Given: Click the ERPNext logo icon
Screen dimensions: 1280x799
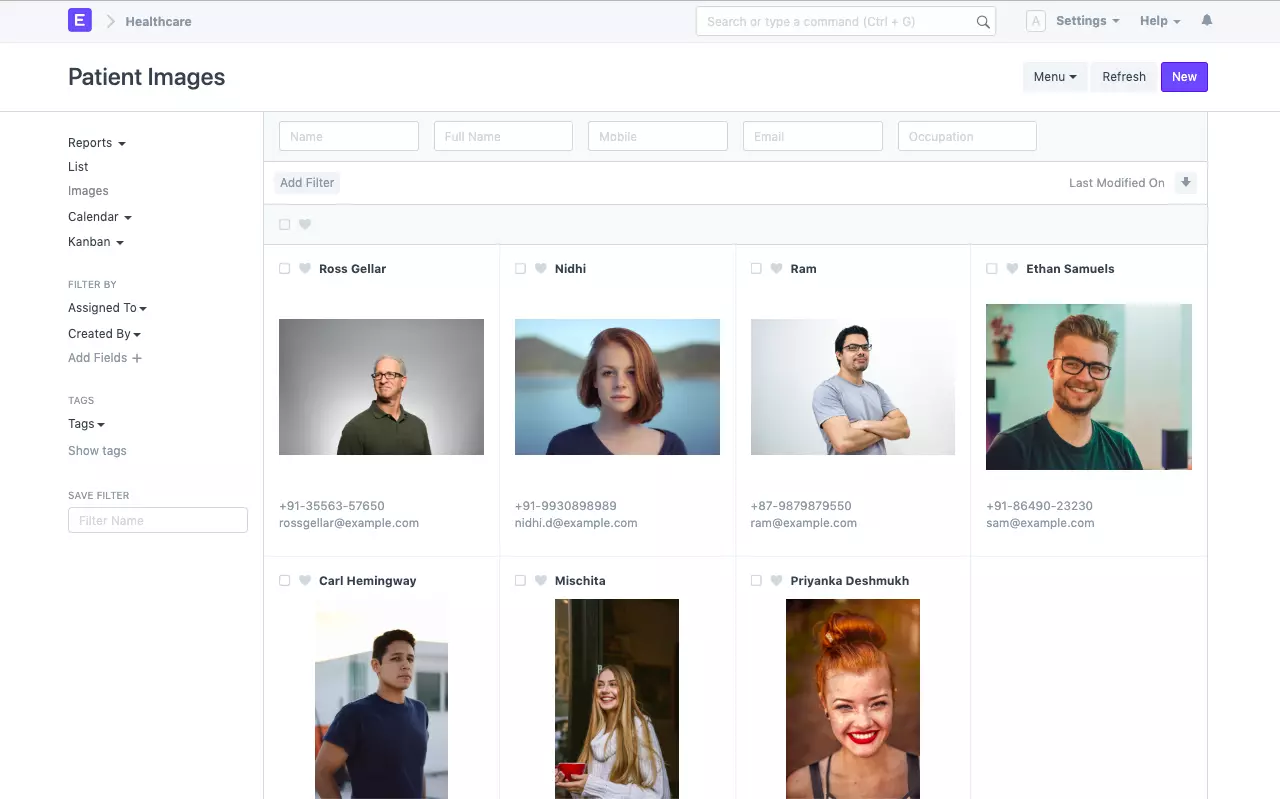Looking at the screenshot, I should pyautogui.click(x=79, y=20).
